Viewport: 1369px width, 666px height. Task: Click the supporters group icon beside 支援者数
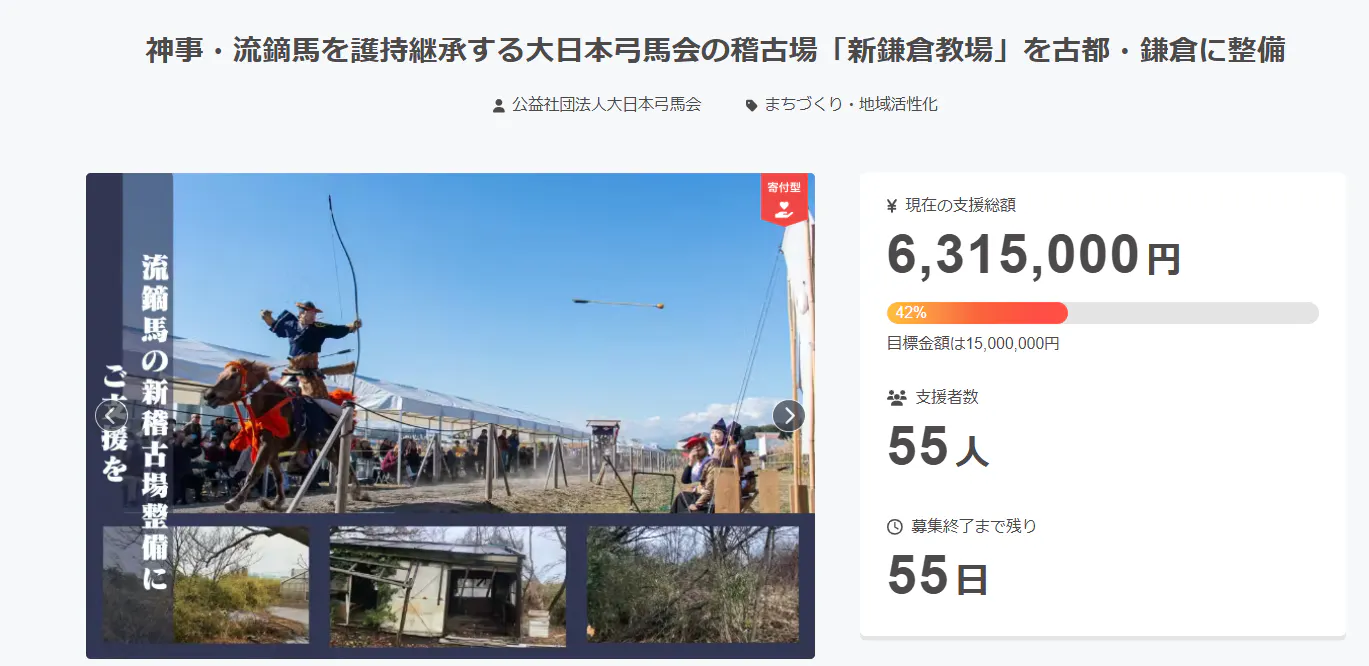[896, 397]
